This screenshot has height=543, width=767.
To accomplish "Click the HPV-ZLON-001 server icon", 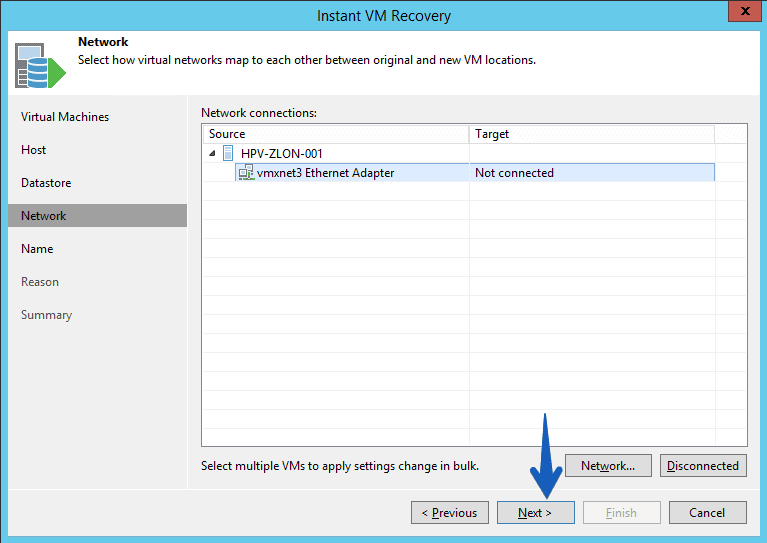I will (x=228, y=153).
